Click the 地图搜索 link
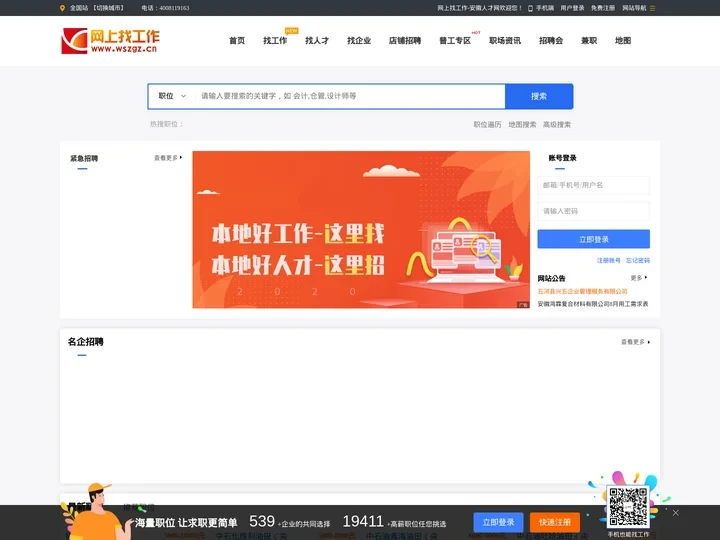This screenshot has width=720, height=540. [x=522, y=124]
